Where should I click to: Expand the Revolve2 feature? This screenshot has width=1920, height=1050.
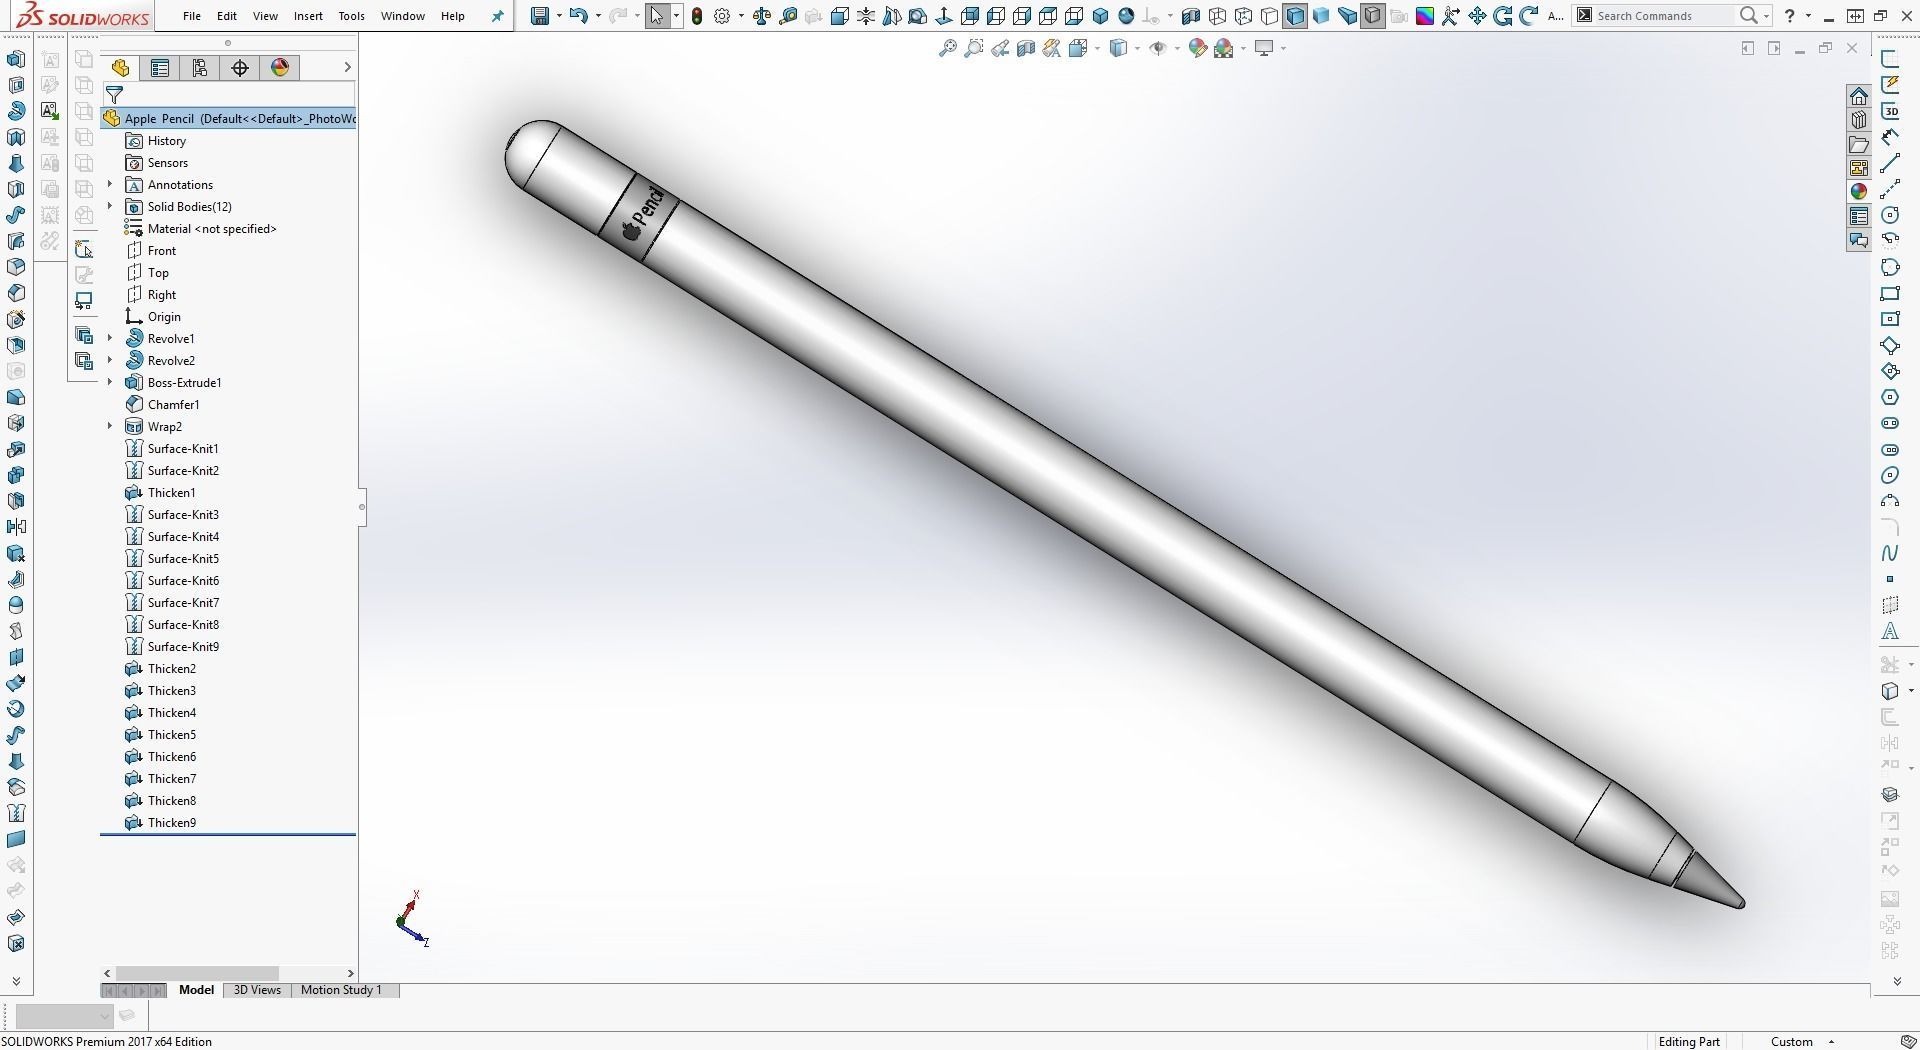pos(110,360)
